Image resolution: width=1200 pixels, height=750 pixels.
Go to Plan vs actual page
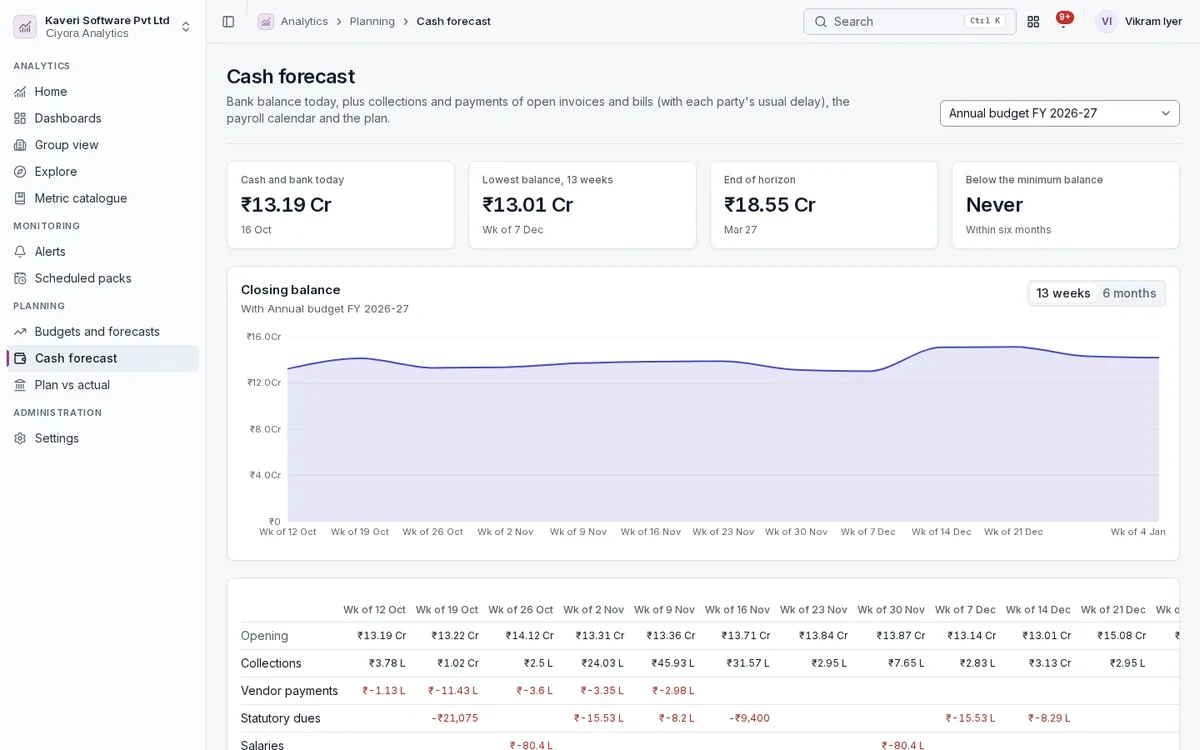pyautogui.click(x=102, y=385)
